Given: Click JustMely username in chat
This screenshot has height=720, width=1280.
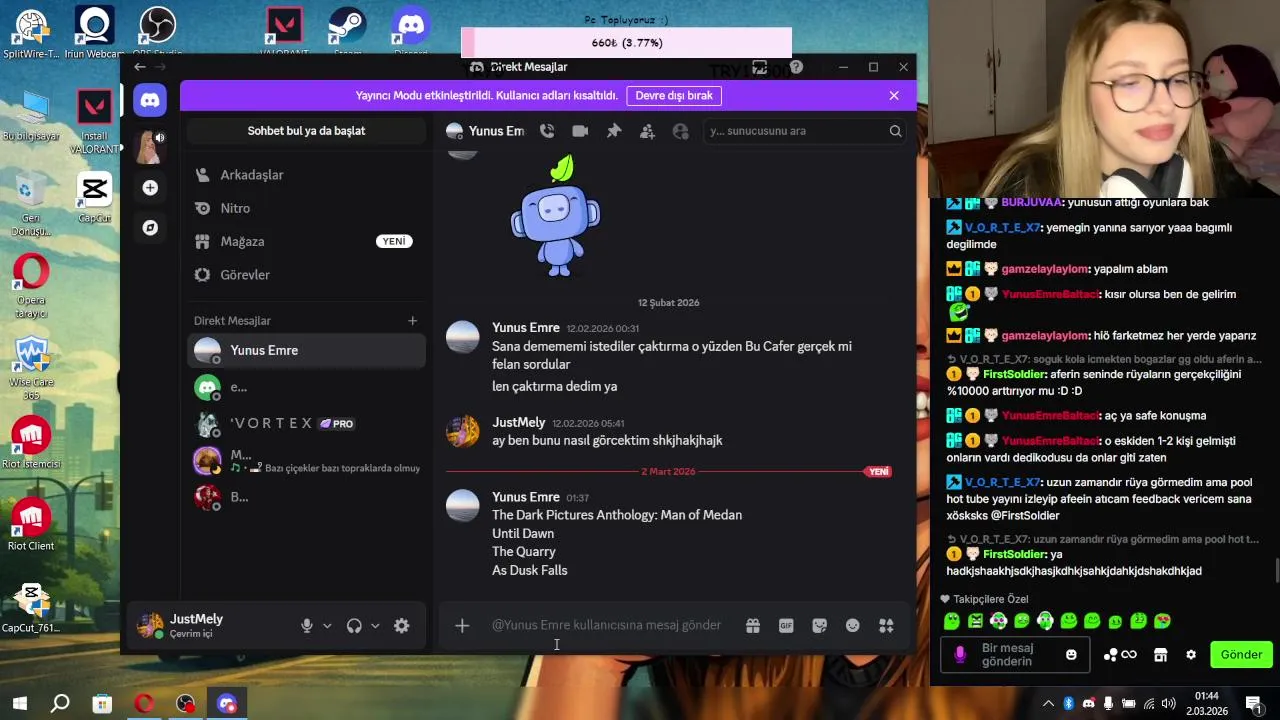Looking at the screenshot, I should [519, 423].
